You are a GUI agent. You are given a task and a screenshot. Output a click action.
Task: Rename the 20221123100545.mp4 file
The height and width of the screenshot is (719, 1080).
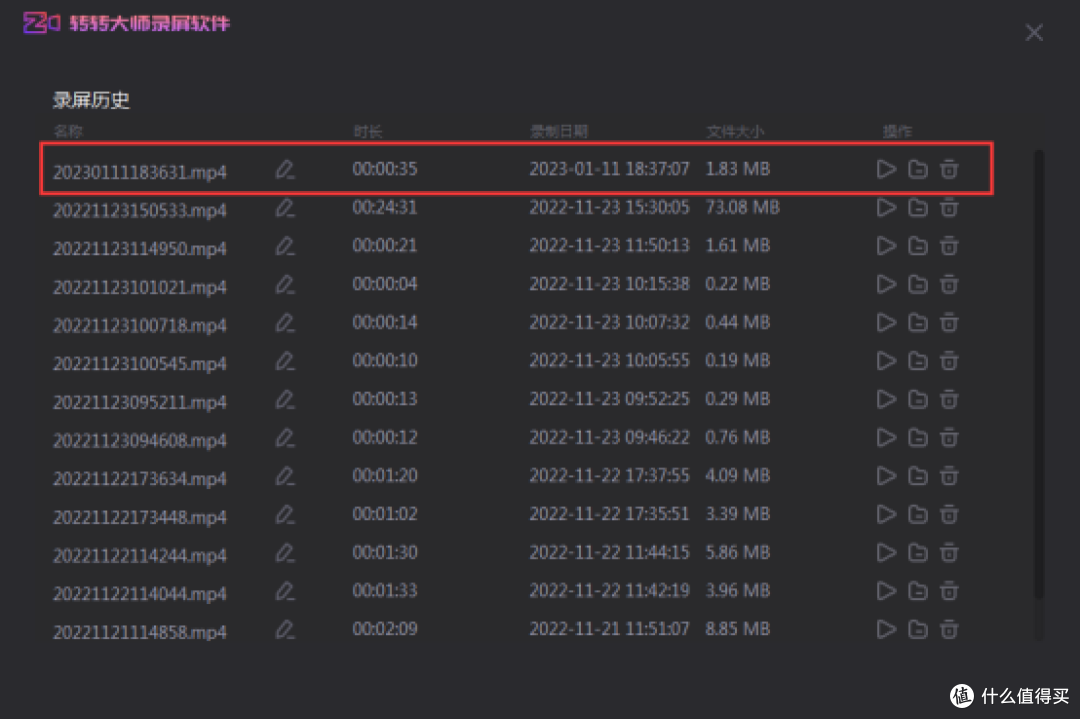tap(285, 362)
